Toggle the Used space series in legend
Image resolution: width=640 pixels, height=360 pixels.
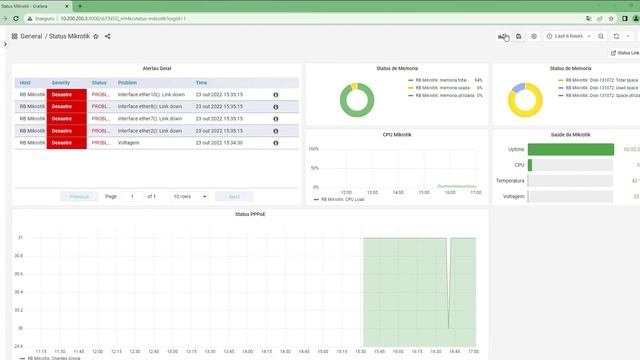coord(602,88)
